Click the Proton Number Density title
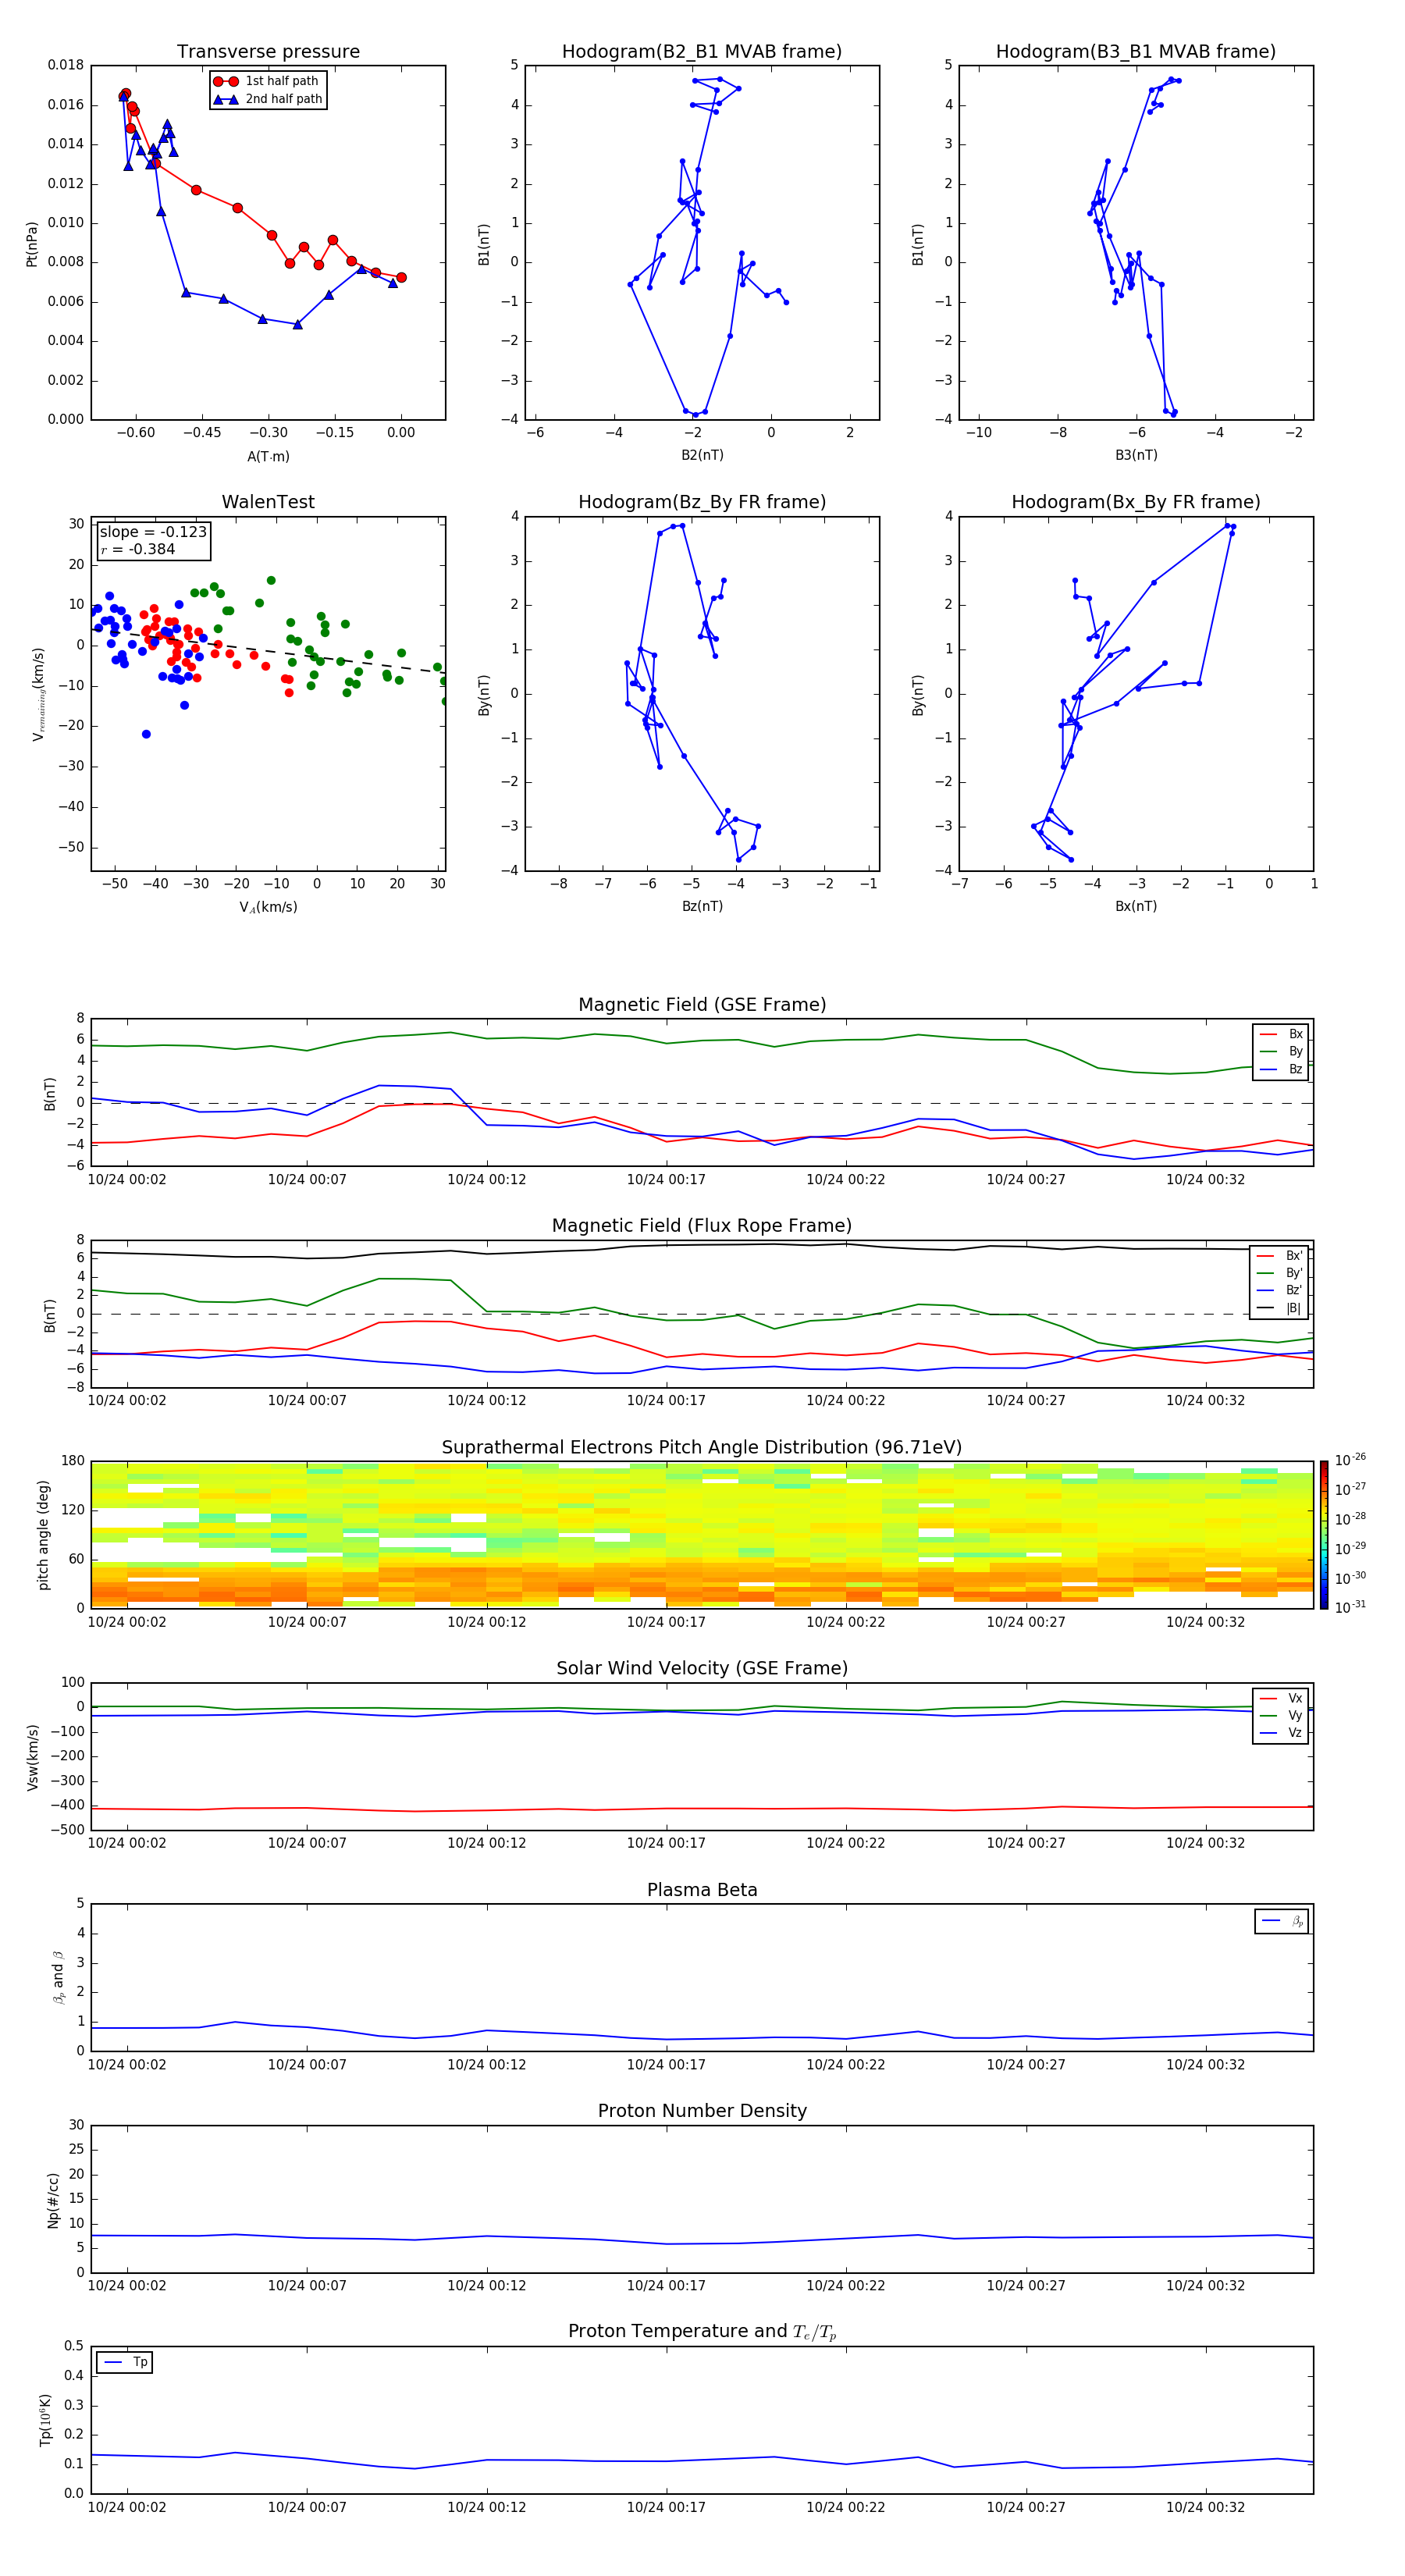1405x2576 pixels. coord(702,2110)
